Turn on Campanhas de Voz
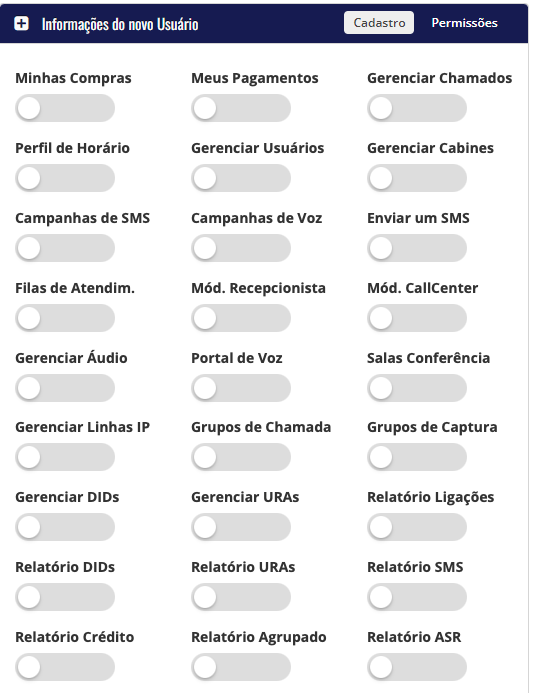 point(241,248)
